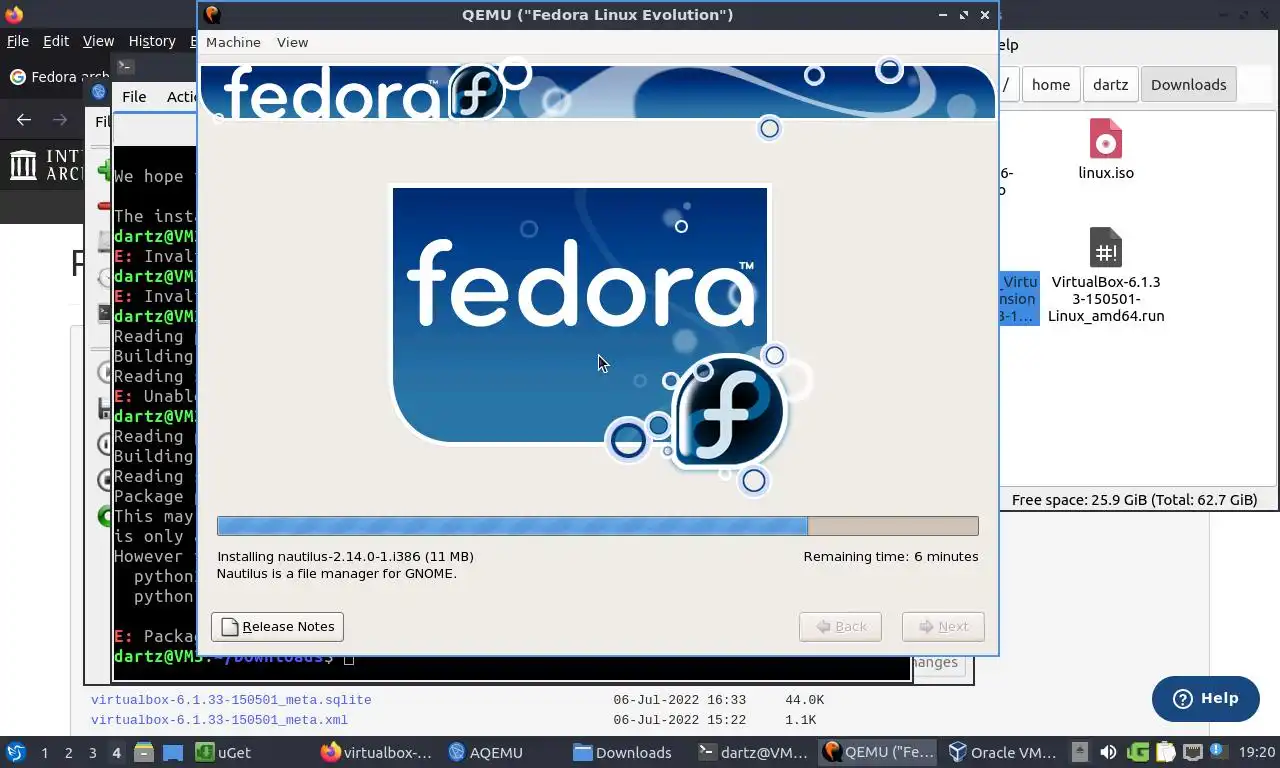Click the QEMU Fedora entry in the taskbar
The height and width of the screenshot is (768, 1280).
point(879,753)
